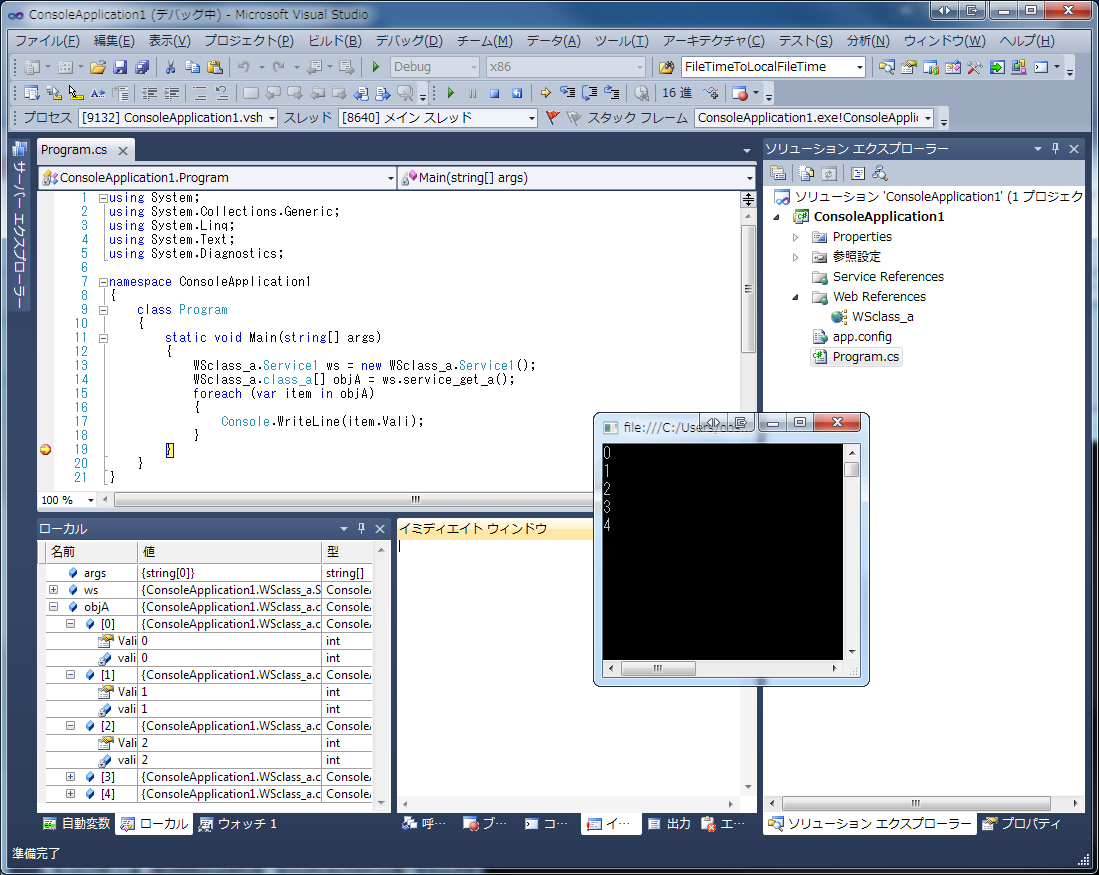
Task: Continue debugging with the green play button
Action: pyautogui.click(x=451, y=93)
